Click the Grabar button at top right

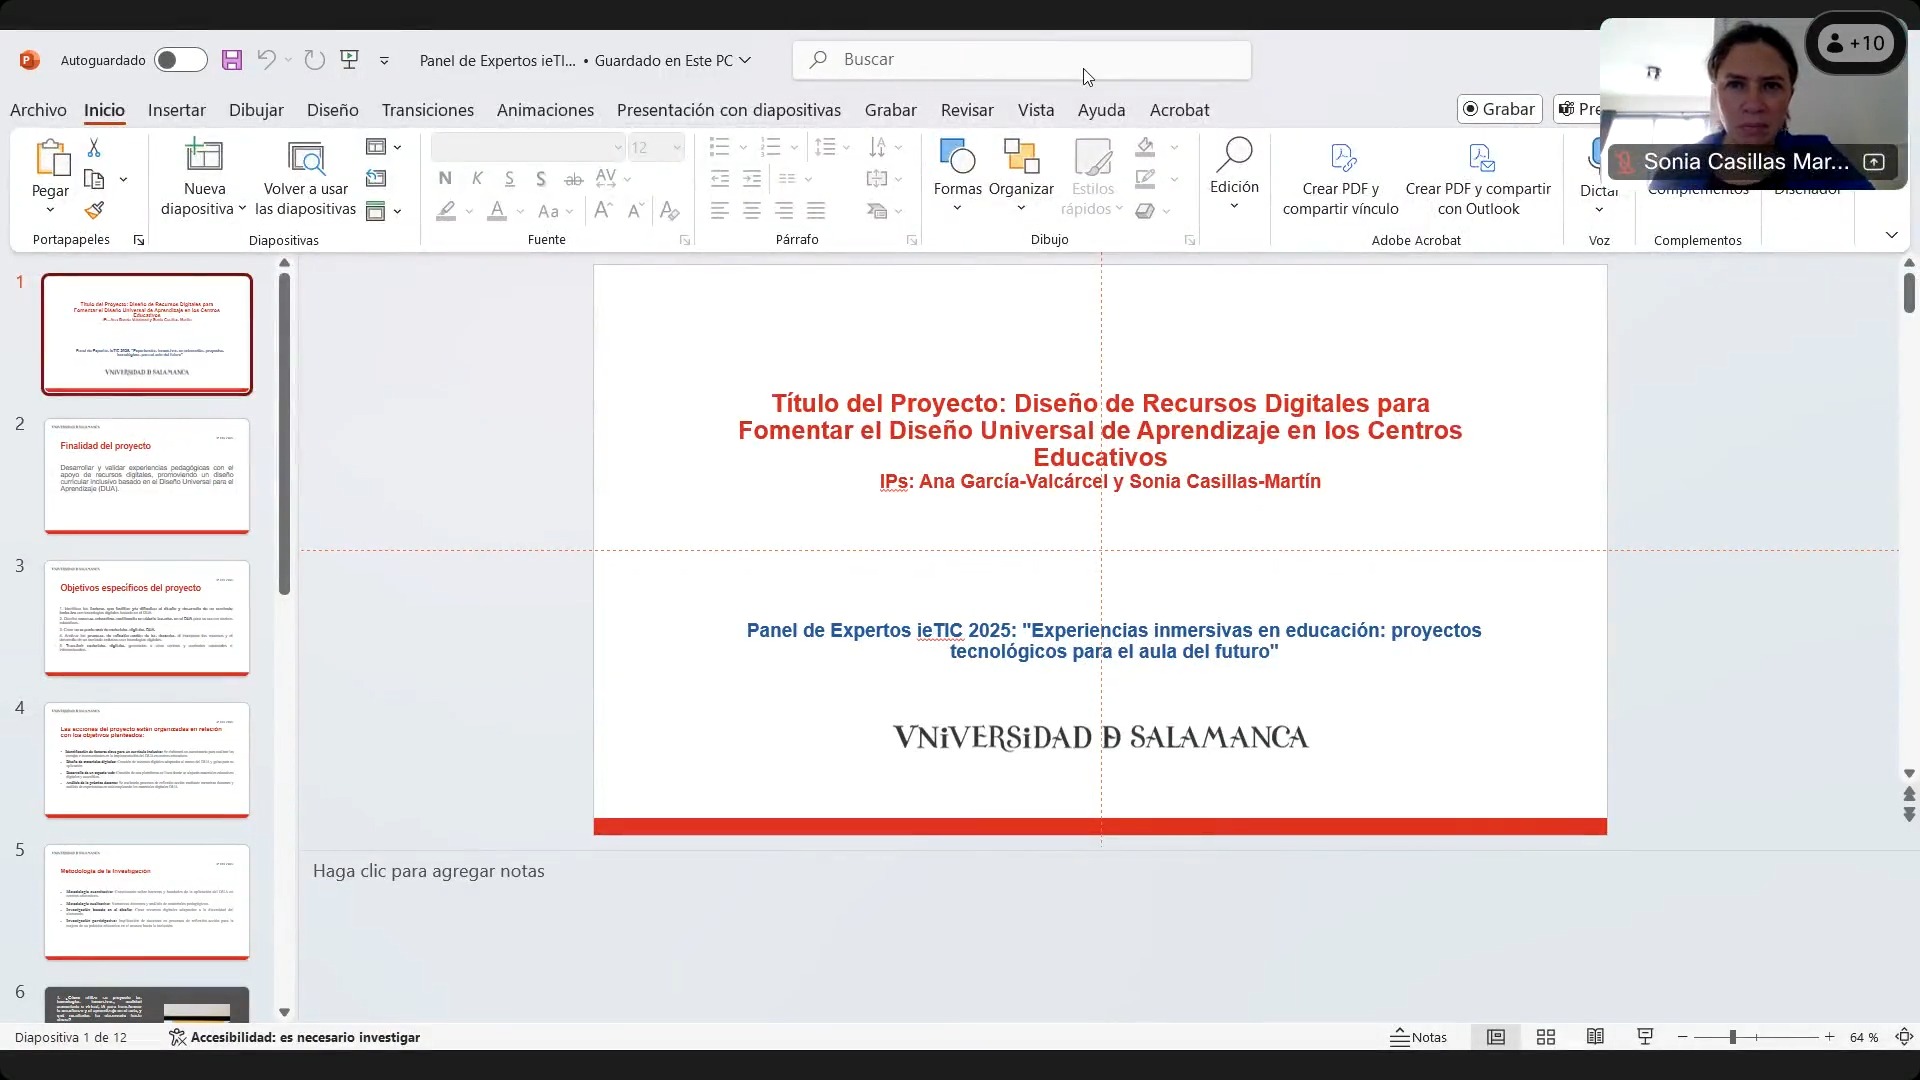pyautogui.click(x=1499, y=109)
